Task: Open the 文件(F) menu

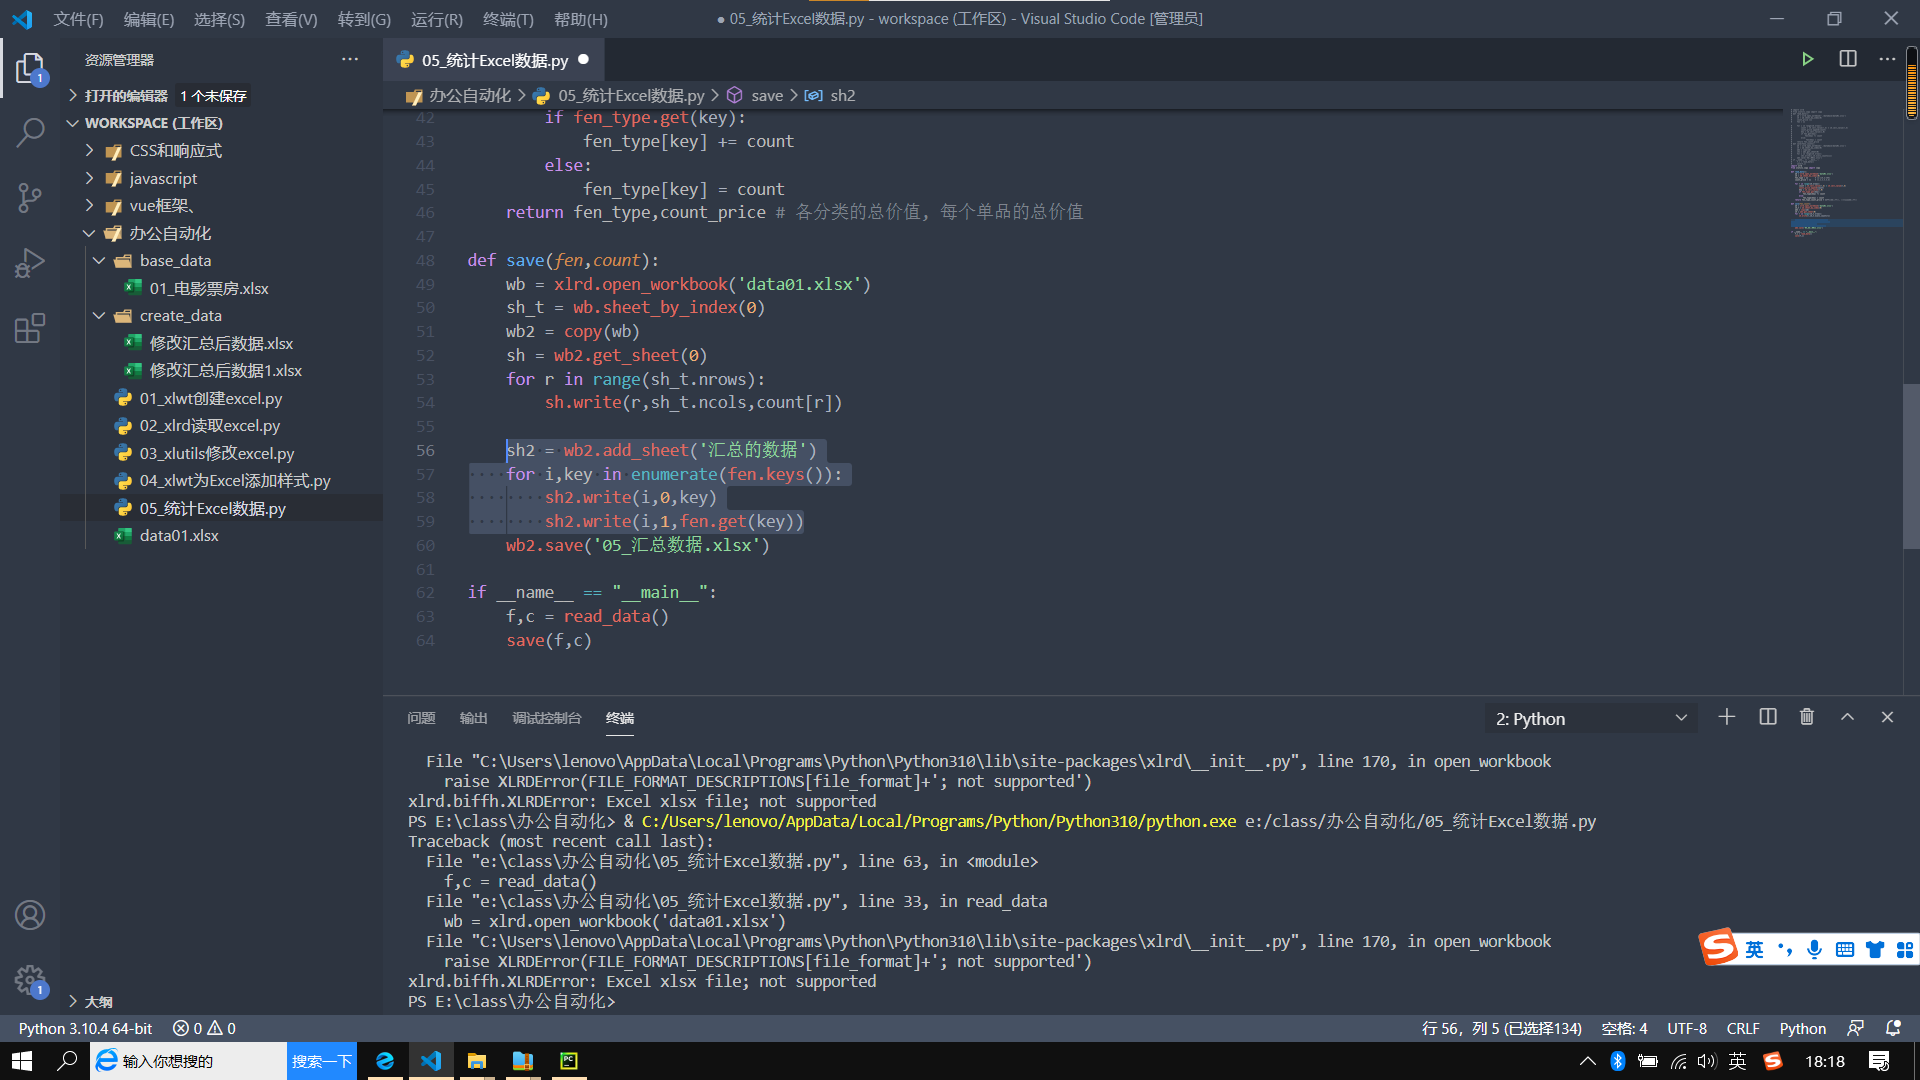Action: coord(78,19)
